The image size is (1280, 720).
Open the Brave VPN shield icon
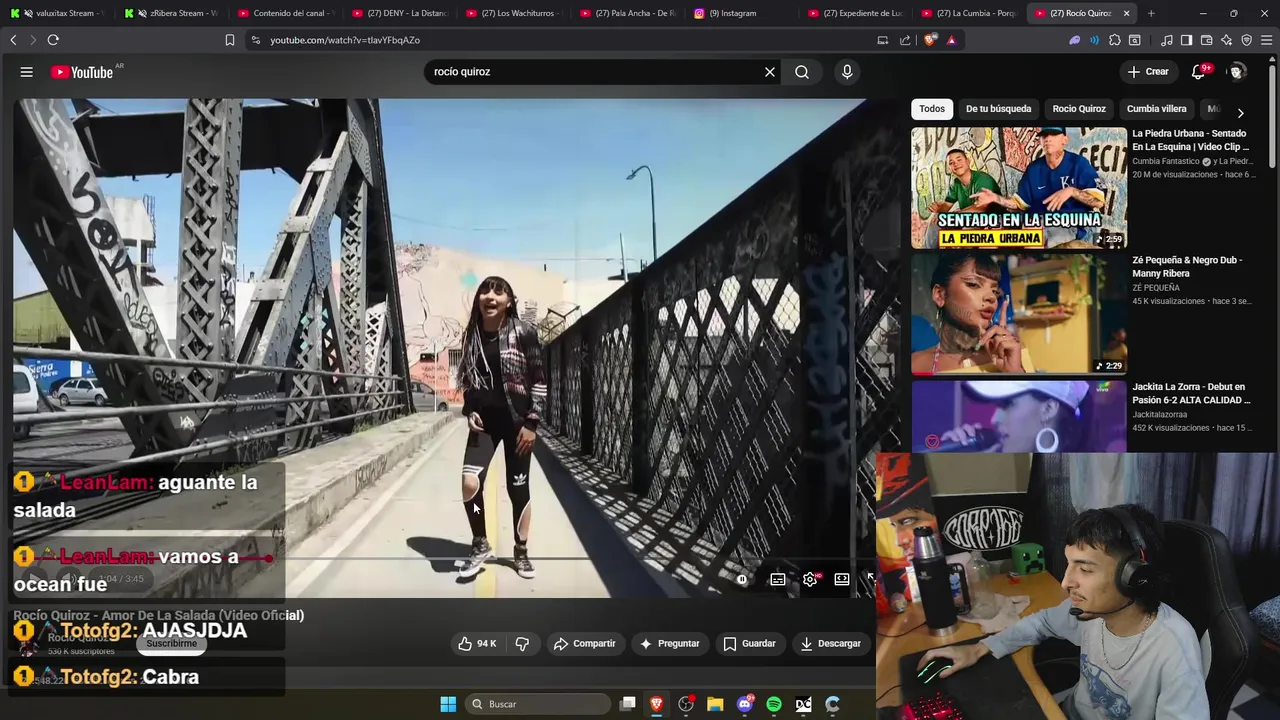coord(1246,40)
